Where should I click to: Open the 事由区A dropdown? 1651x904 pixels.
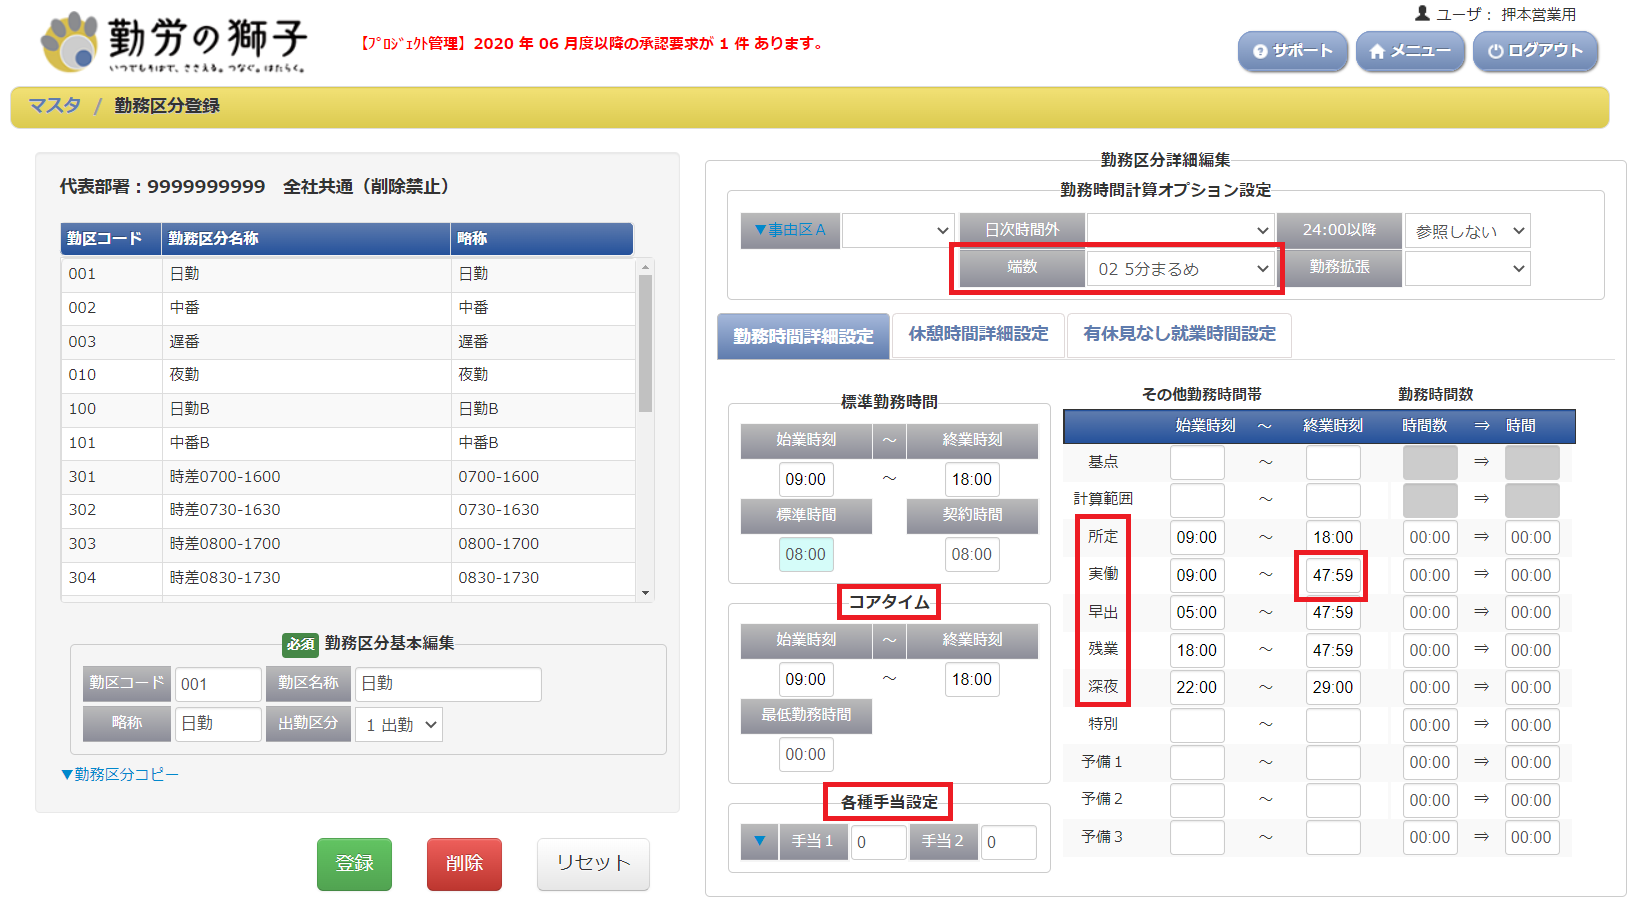click(x=899, y=230)
